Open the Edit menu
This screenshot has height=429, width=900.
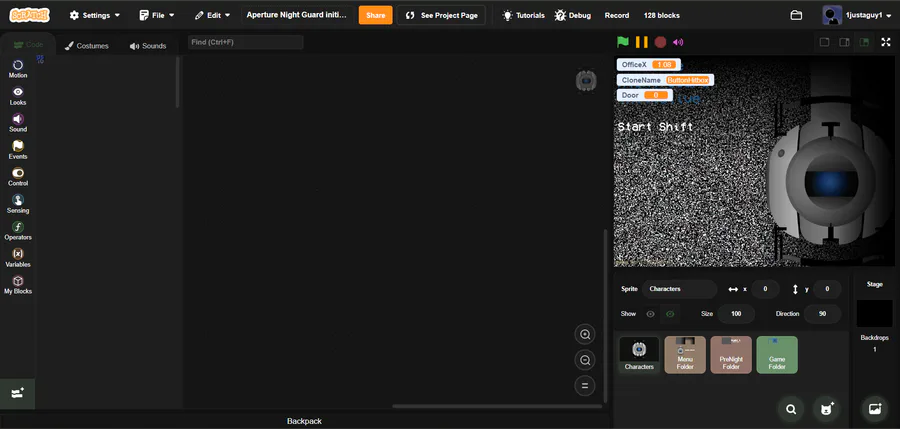coord(212,16)
